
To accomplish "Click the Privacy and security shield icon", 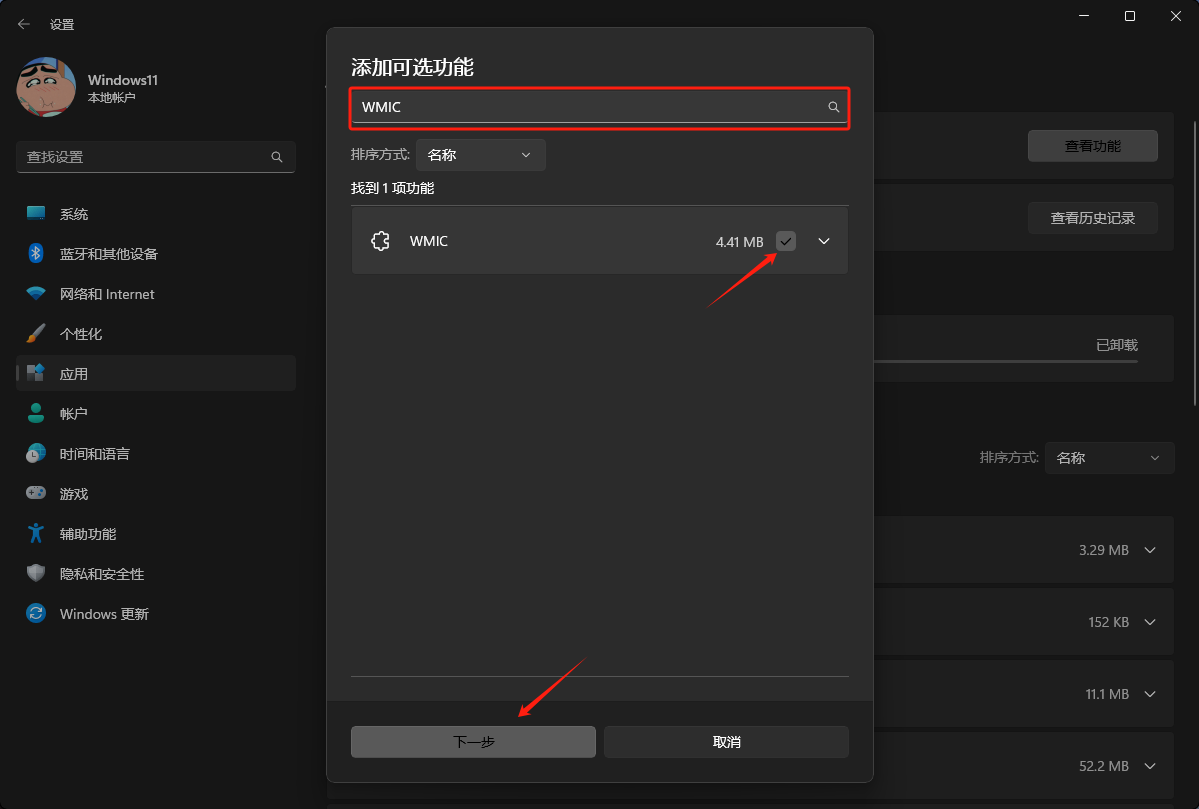I will click(36, 574).
